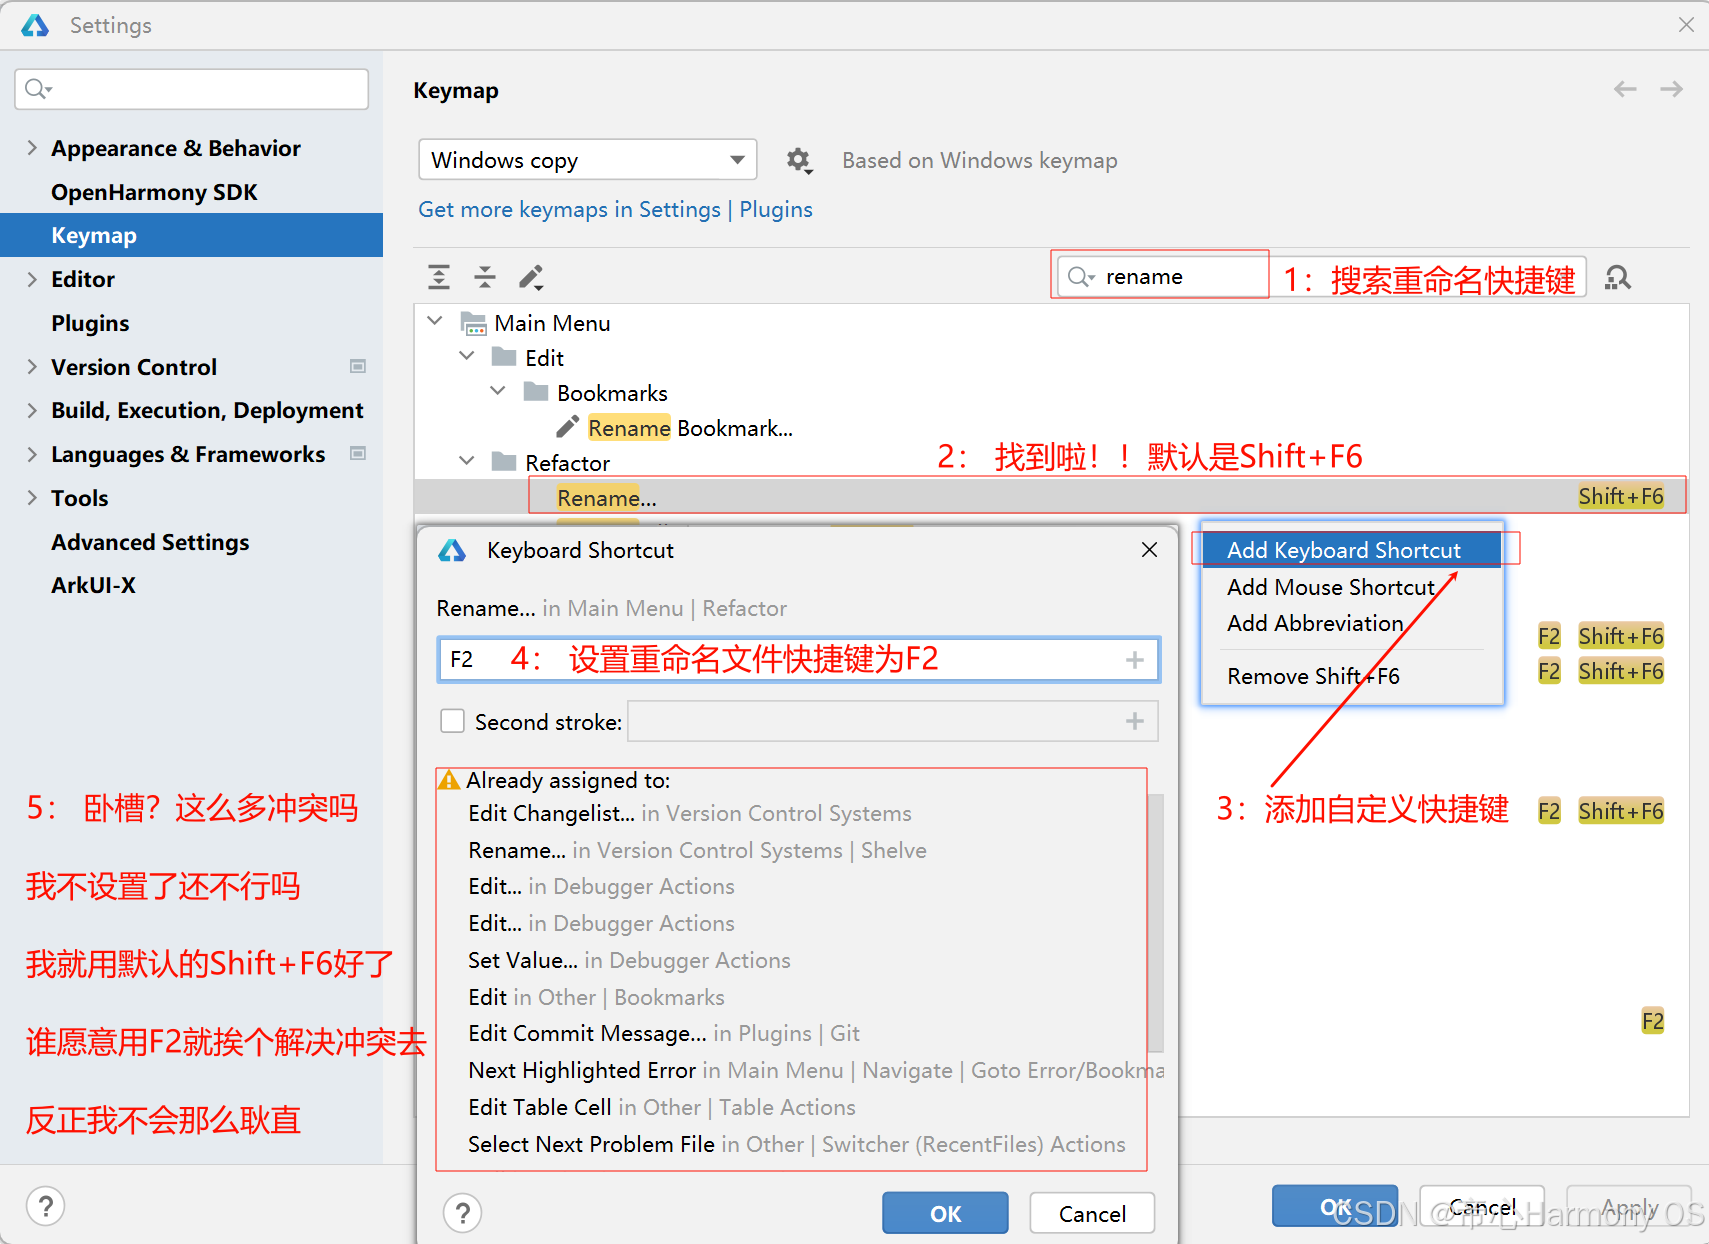Expand Build, Execution, Deployment section
Screen dimensions: 1709x1244
click(x=32, y=410)
